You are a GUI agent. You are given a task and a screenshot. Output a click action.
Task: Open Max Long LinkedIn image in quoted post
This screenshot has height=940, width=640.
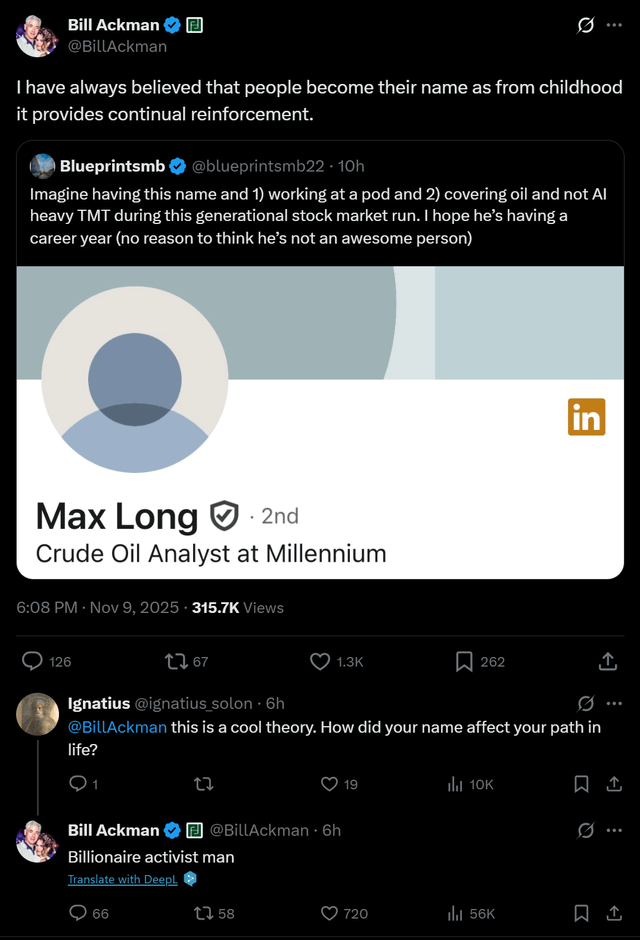tap(320, 422)
